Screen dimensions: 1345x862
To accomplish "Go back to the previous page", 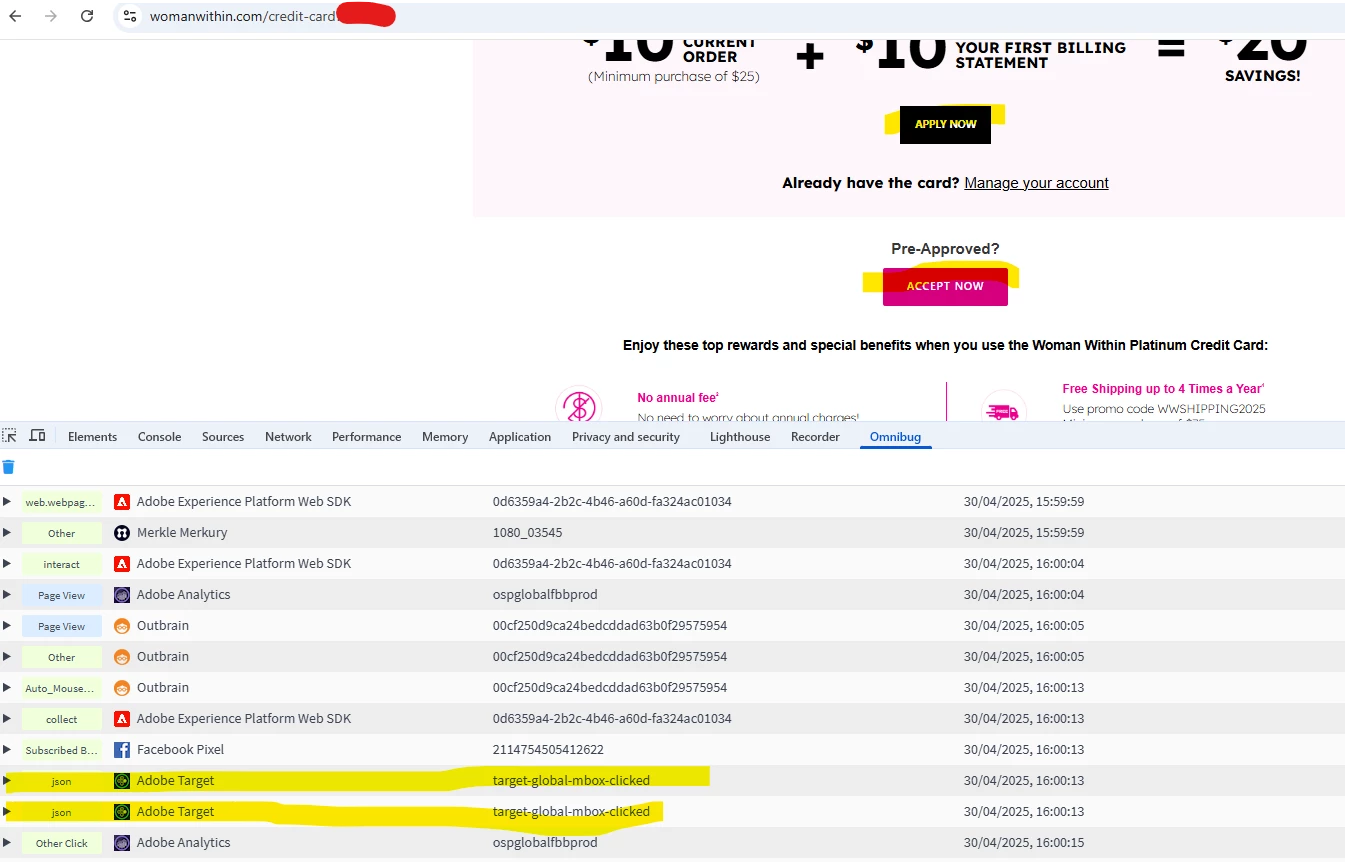I will pyautogui.click(x=15, y=16).
